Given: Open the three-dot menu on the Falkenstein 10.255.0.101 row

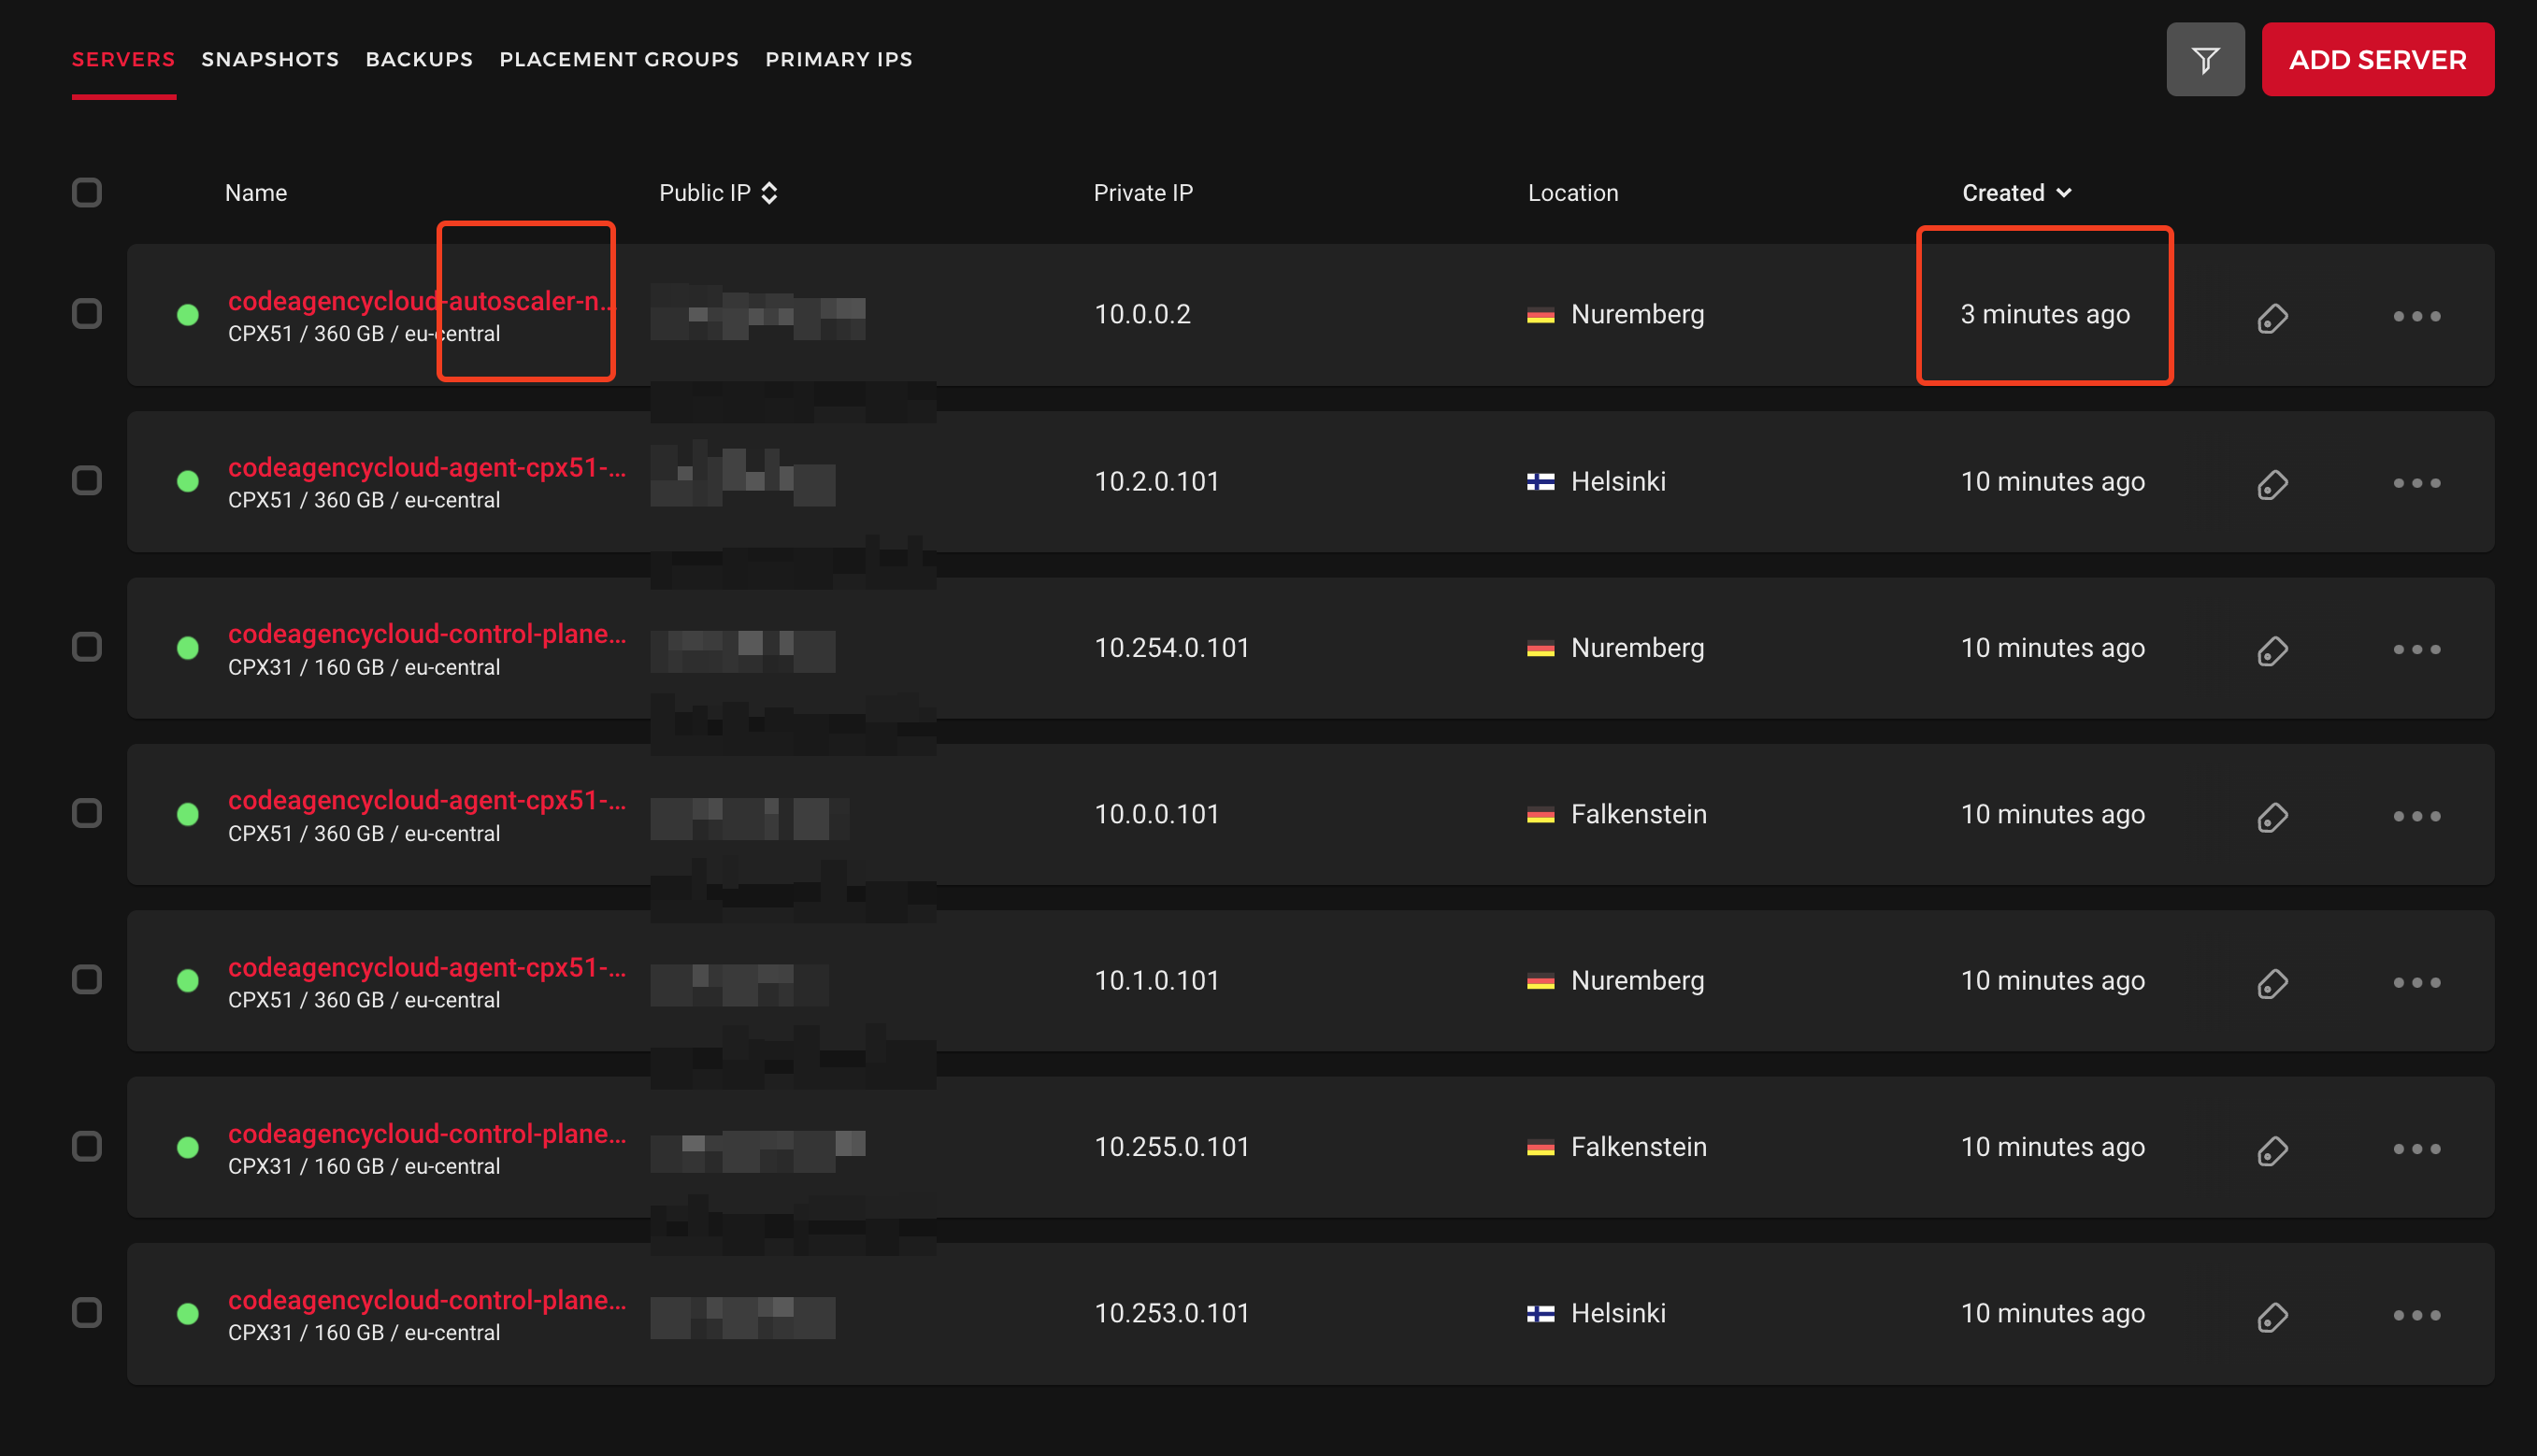Looking at the screenshot, I should coord(2417,1148).
